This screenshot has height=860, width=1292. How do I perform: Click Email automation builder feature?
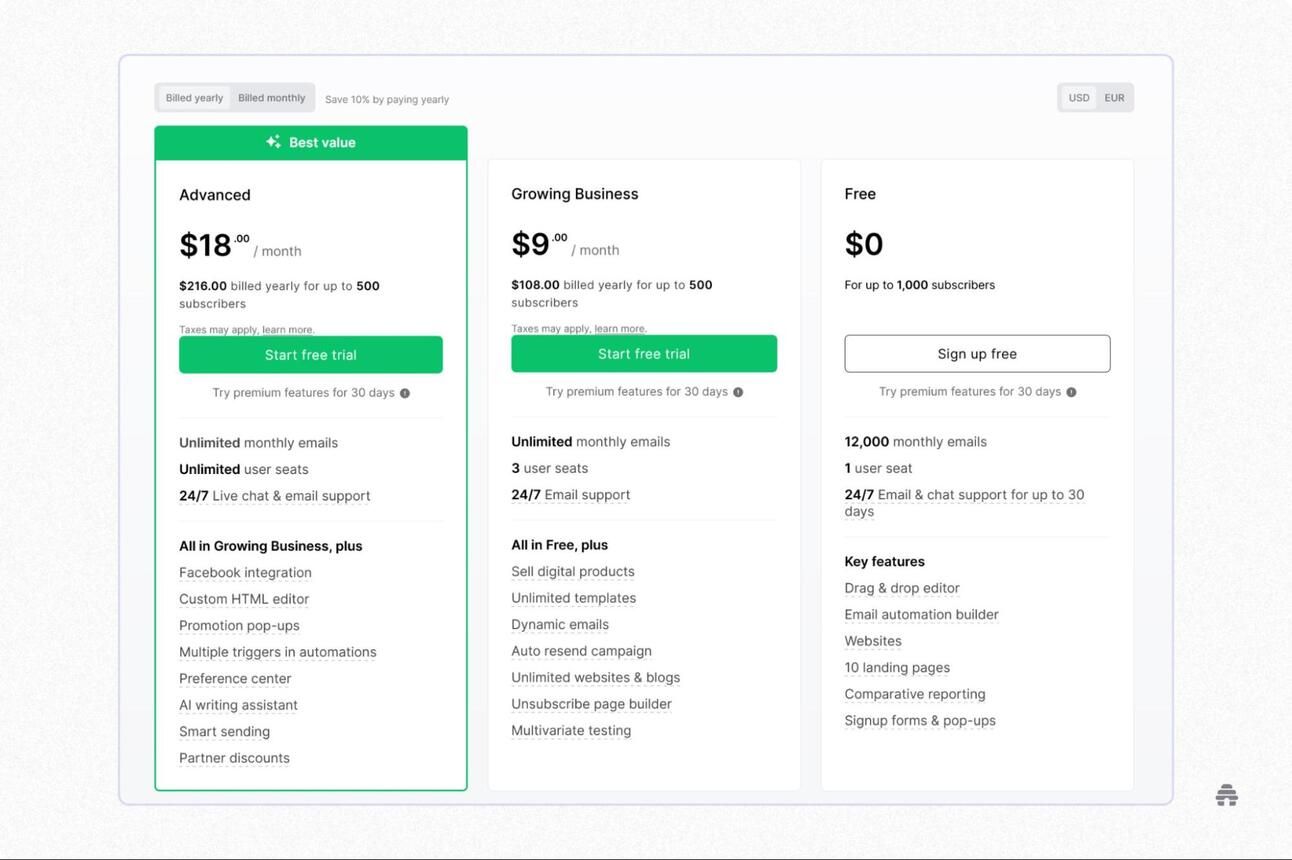click(921, 615)
